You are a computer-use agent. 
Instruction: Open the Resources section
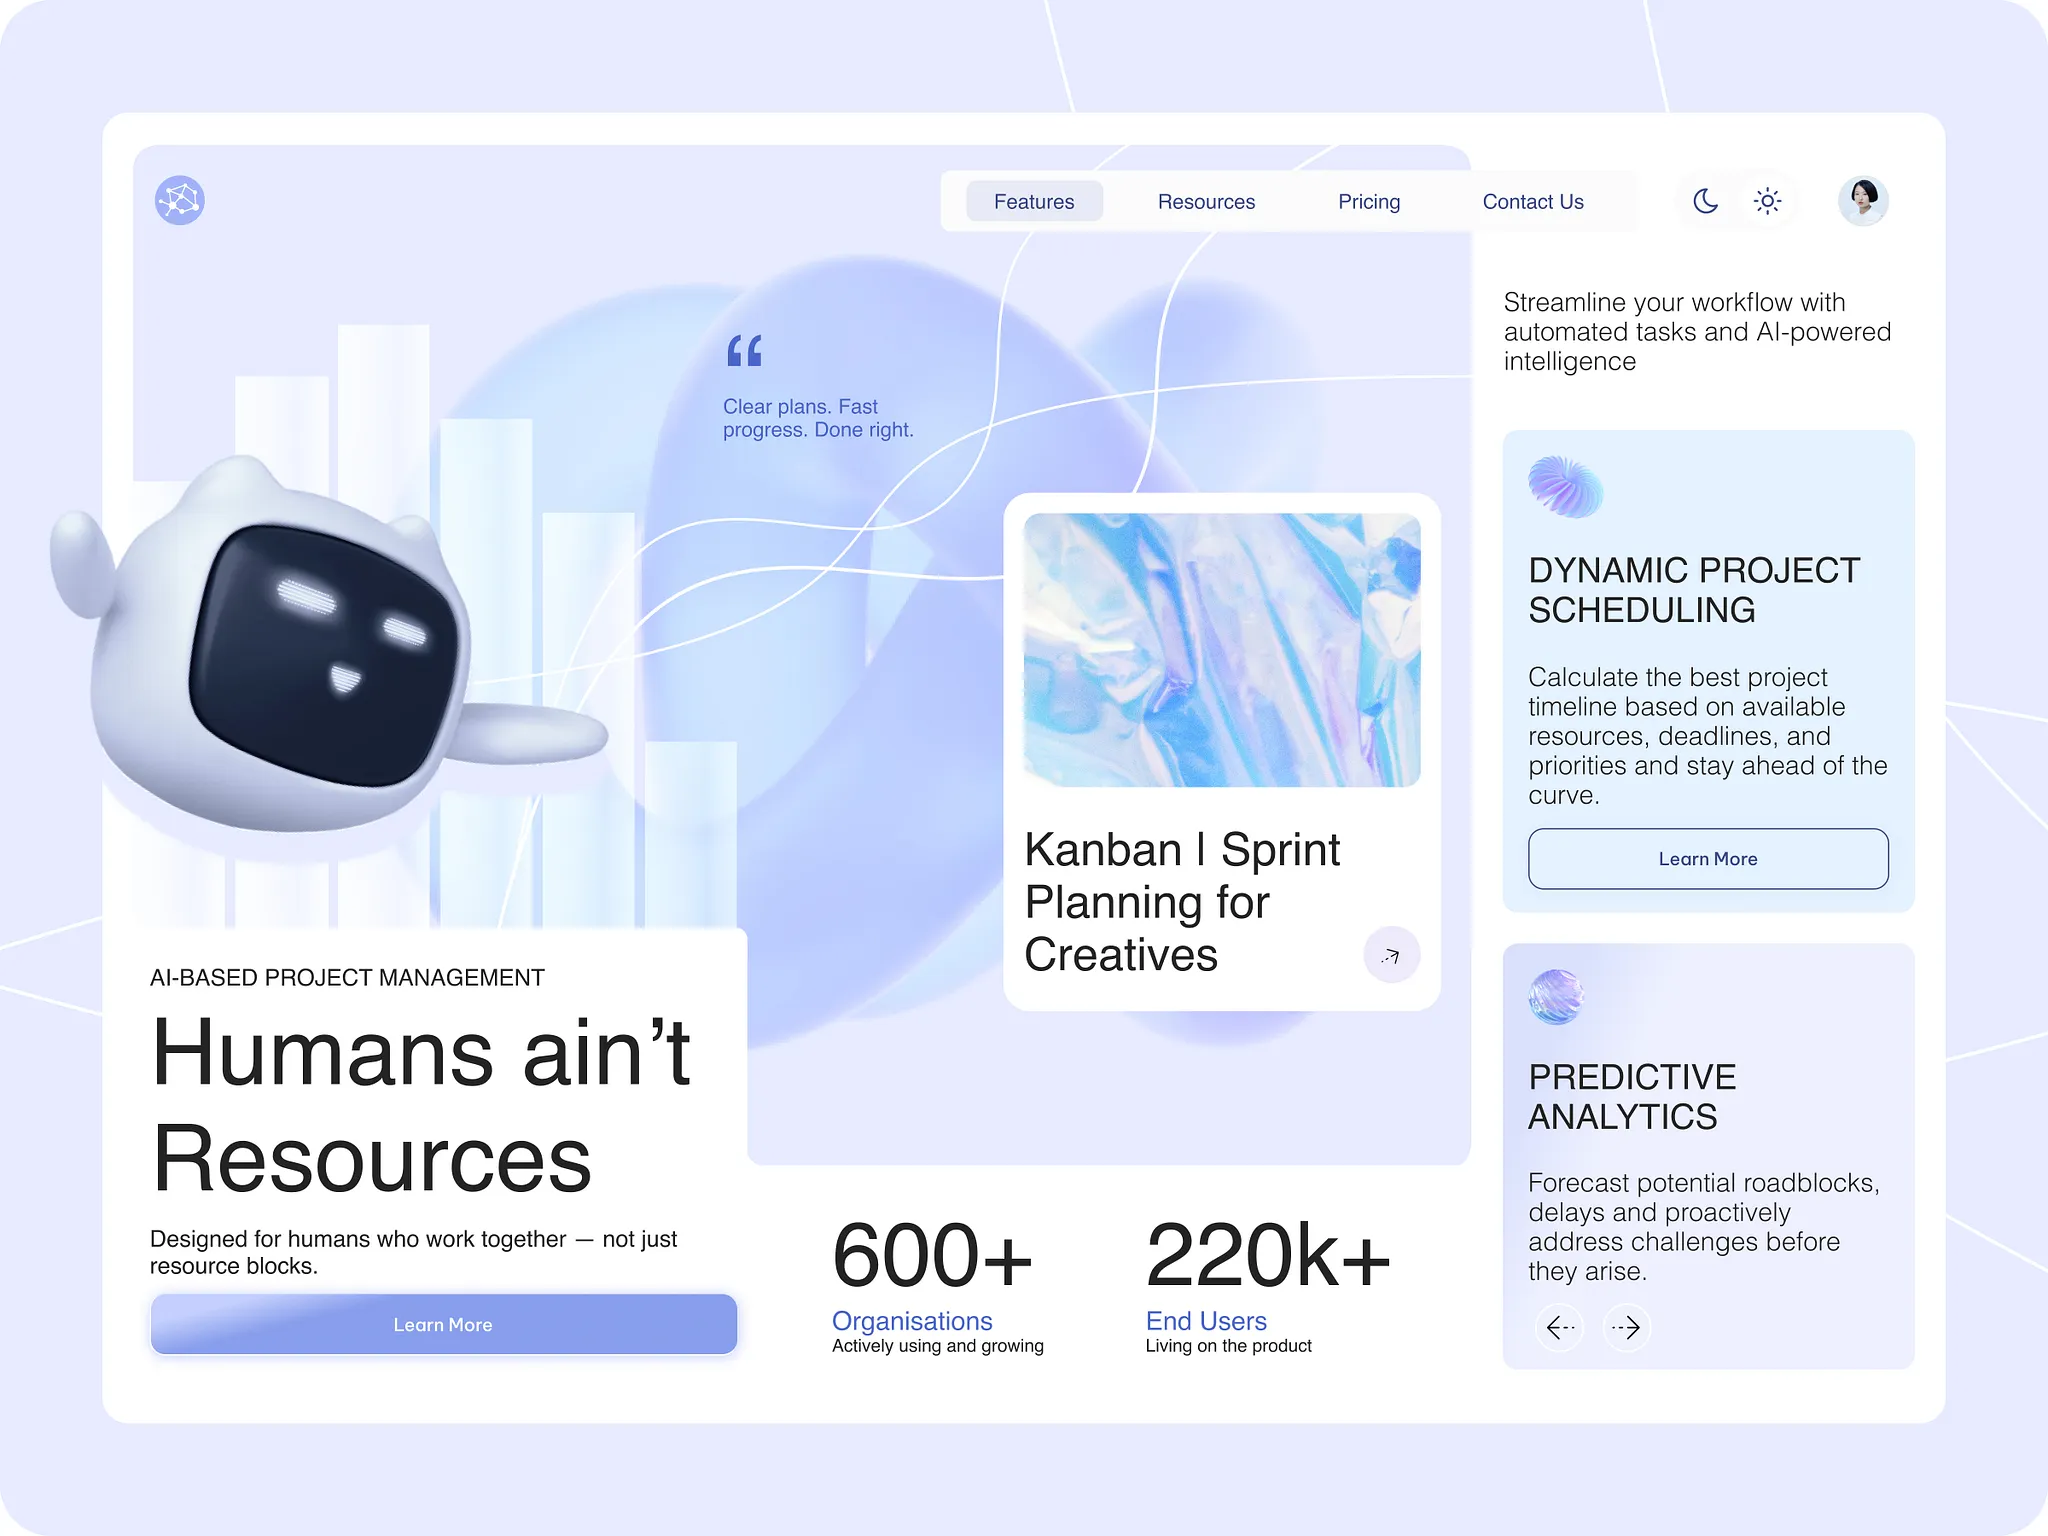(1206, 201)
